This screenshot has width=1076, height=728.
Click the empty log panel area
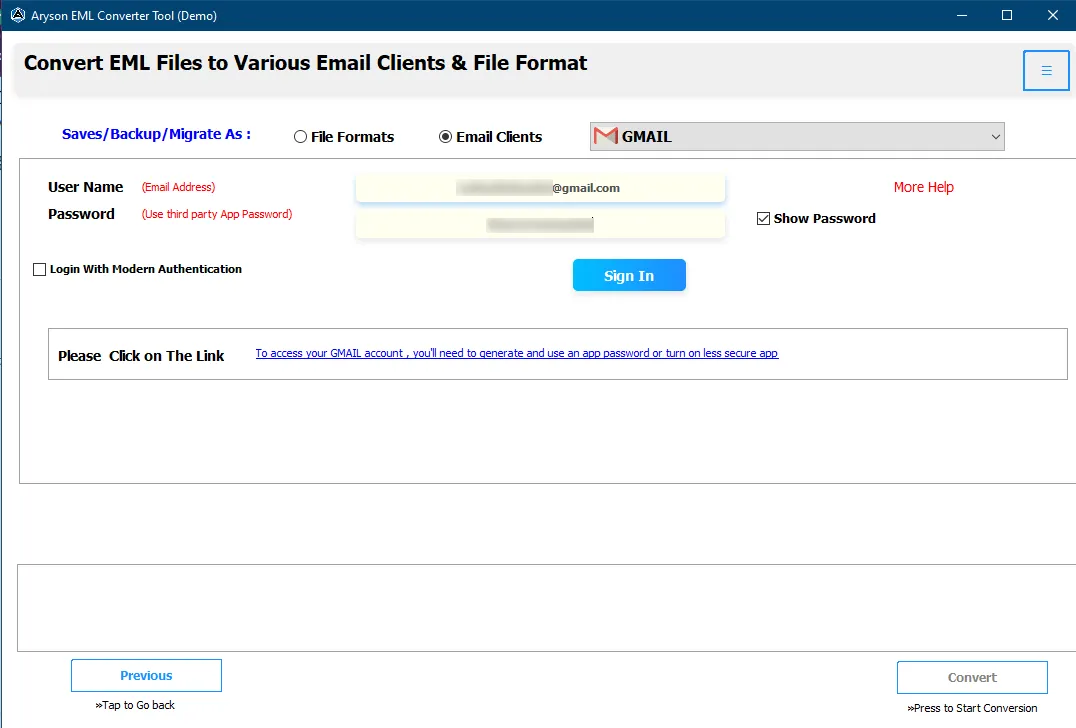click(x=546, y=608)
